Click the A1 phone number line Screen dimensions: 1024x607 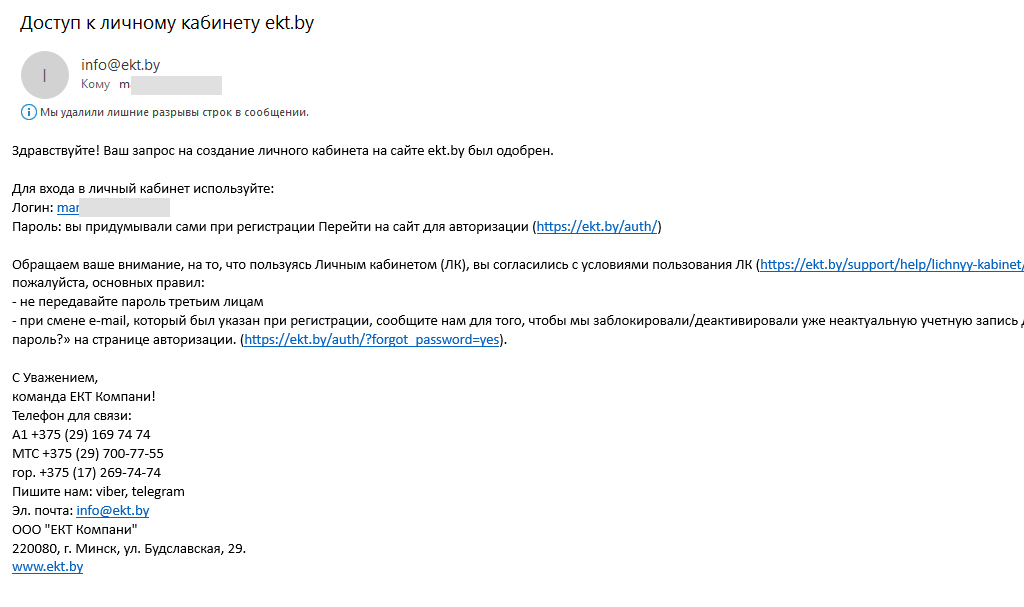click(x=81, y=435)
